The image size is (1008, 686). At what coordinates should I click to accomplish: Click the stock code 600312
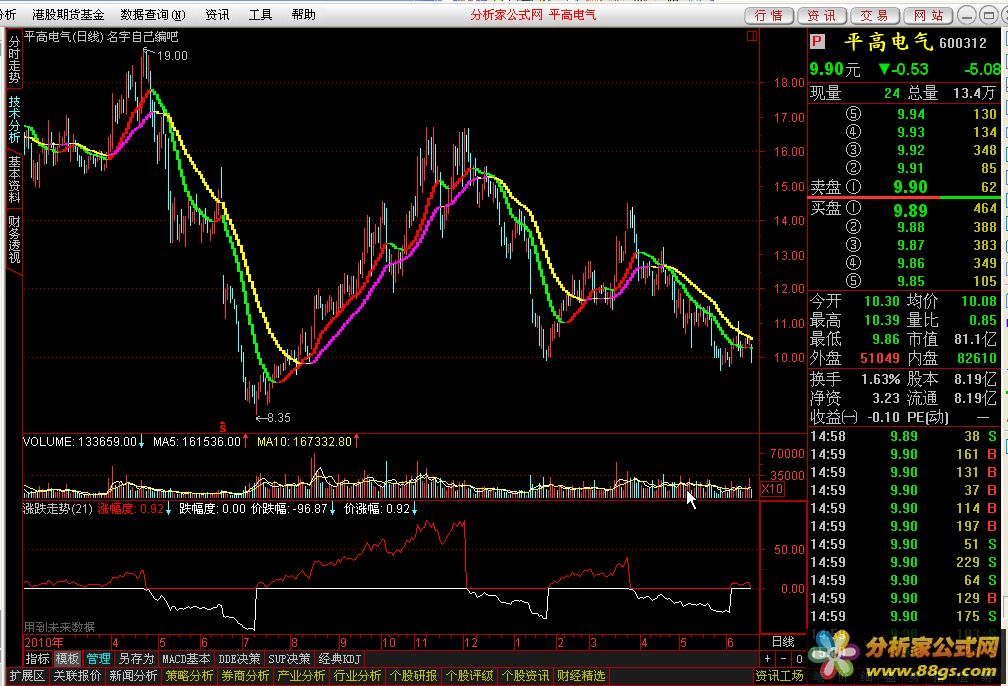(962, 43)
